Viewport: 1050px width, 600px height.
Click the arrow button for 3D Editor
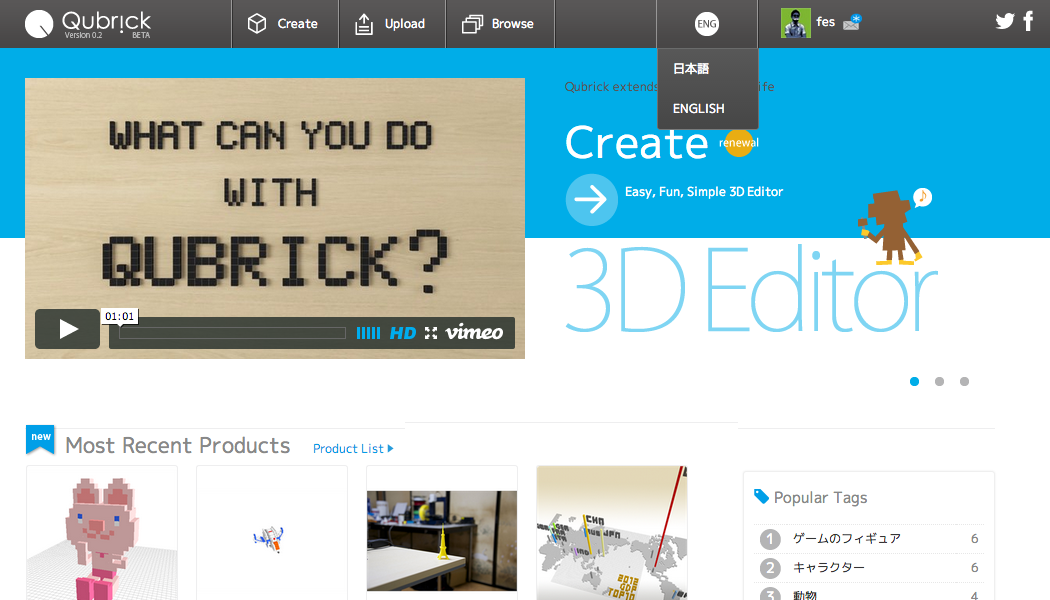(x=591, y=200)
